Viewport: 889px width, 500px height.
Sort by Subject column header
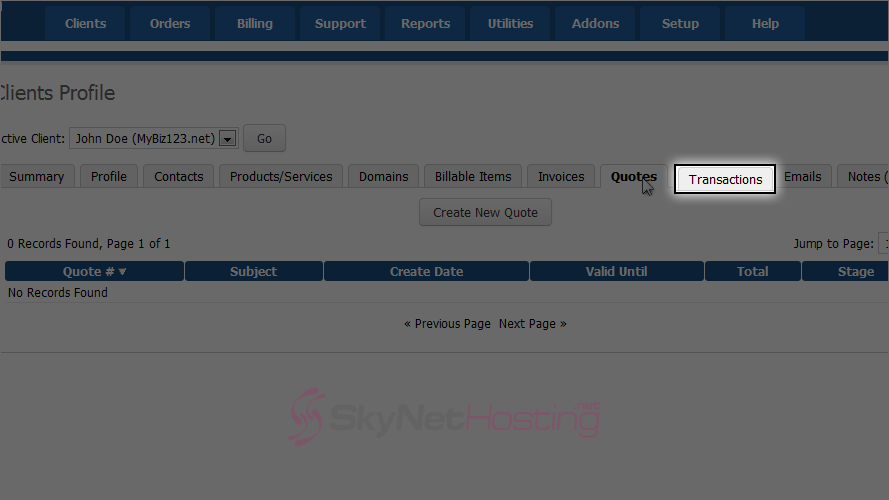(253, 272)
